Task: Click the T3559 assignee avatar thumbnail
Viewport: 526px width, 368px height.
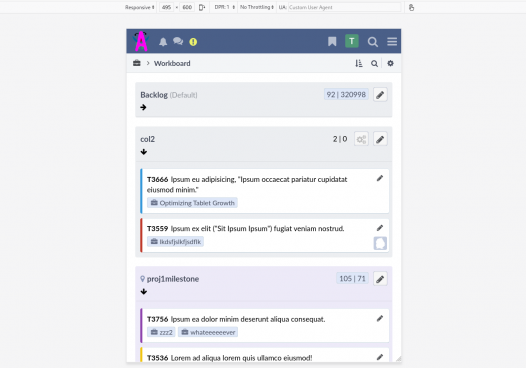Action: 380,243
